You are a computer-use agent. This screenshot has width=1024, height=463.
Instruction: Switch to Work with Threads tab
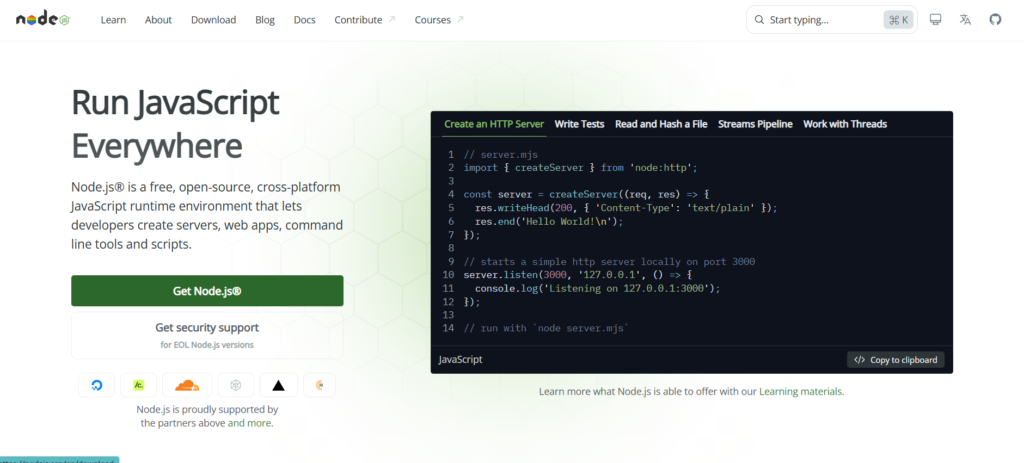coord(845,124)
